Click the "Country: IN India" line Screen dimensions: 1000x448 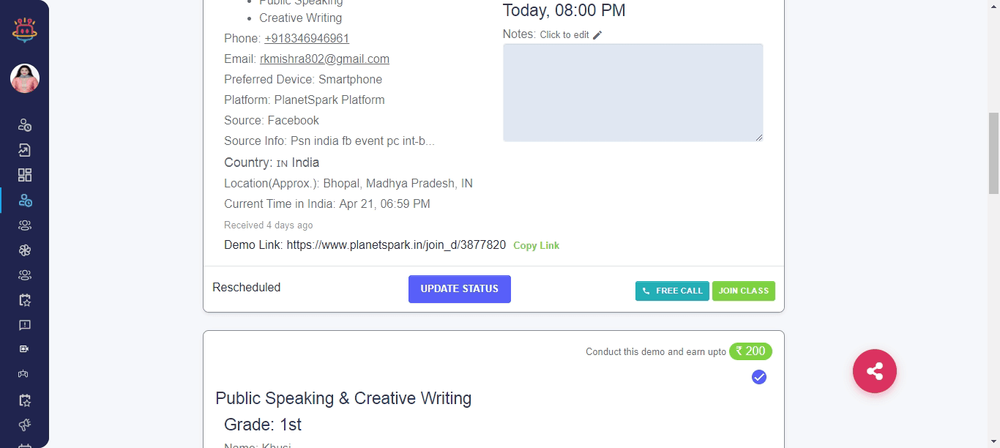272,163
